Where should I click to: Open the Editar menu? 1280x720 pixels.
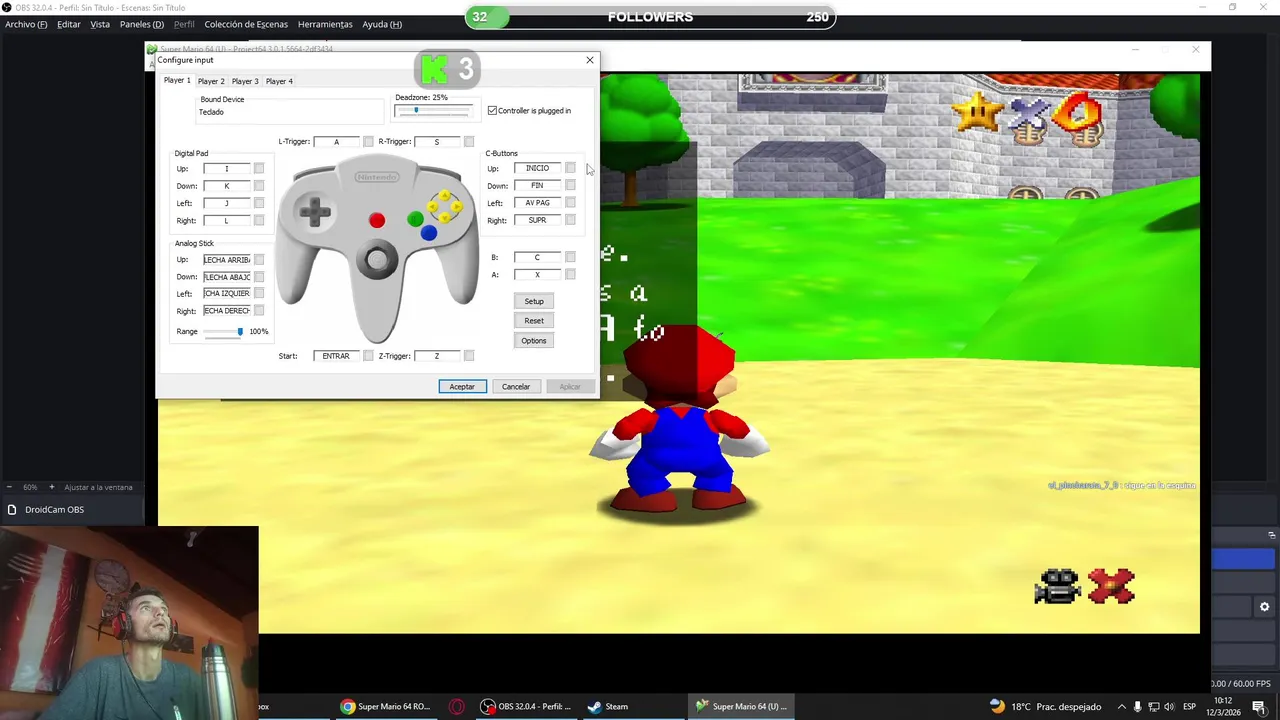[x=69, y=24]
